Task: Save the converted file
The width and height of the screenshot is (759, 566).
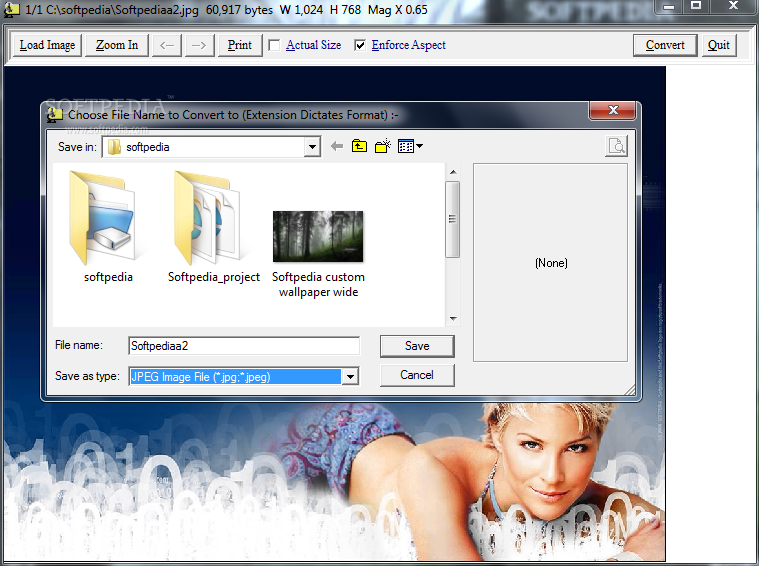Action: (417, 346)
